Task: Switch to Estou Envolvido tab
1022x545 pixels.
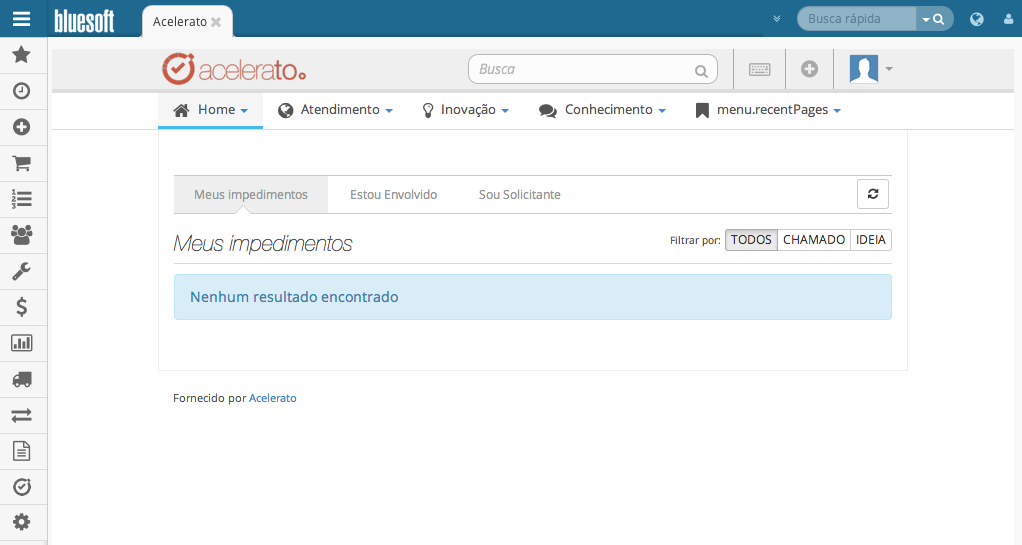Action: click(x=394, y=194)
